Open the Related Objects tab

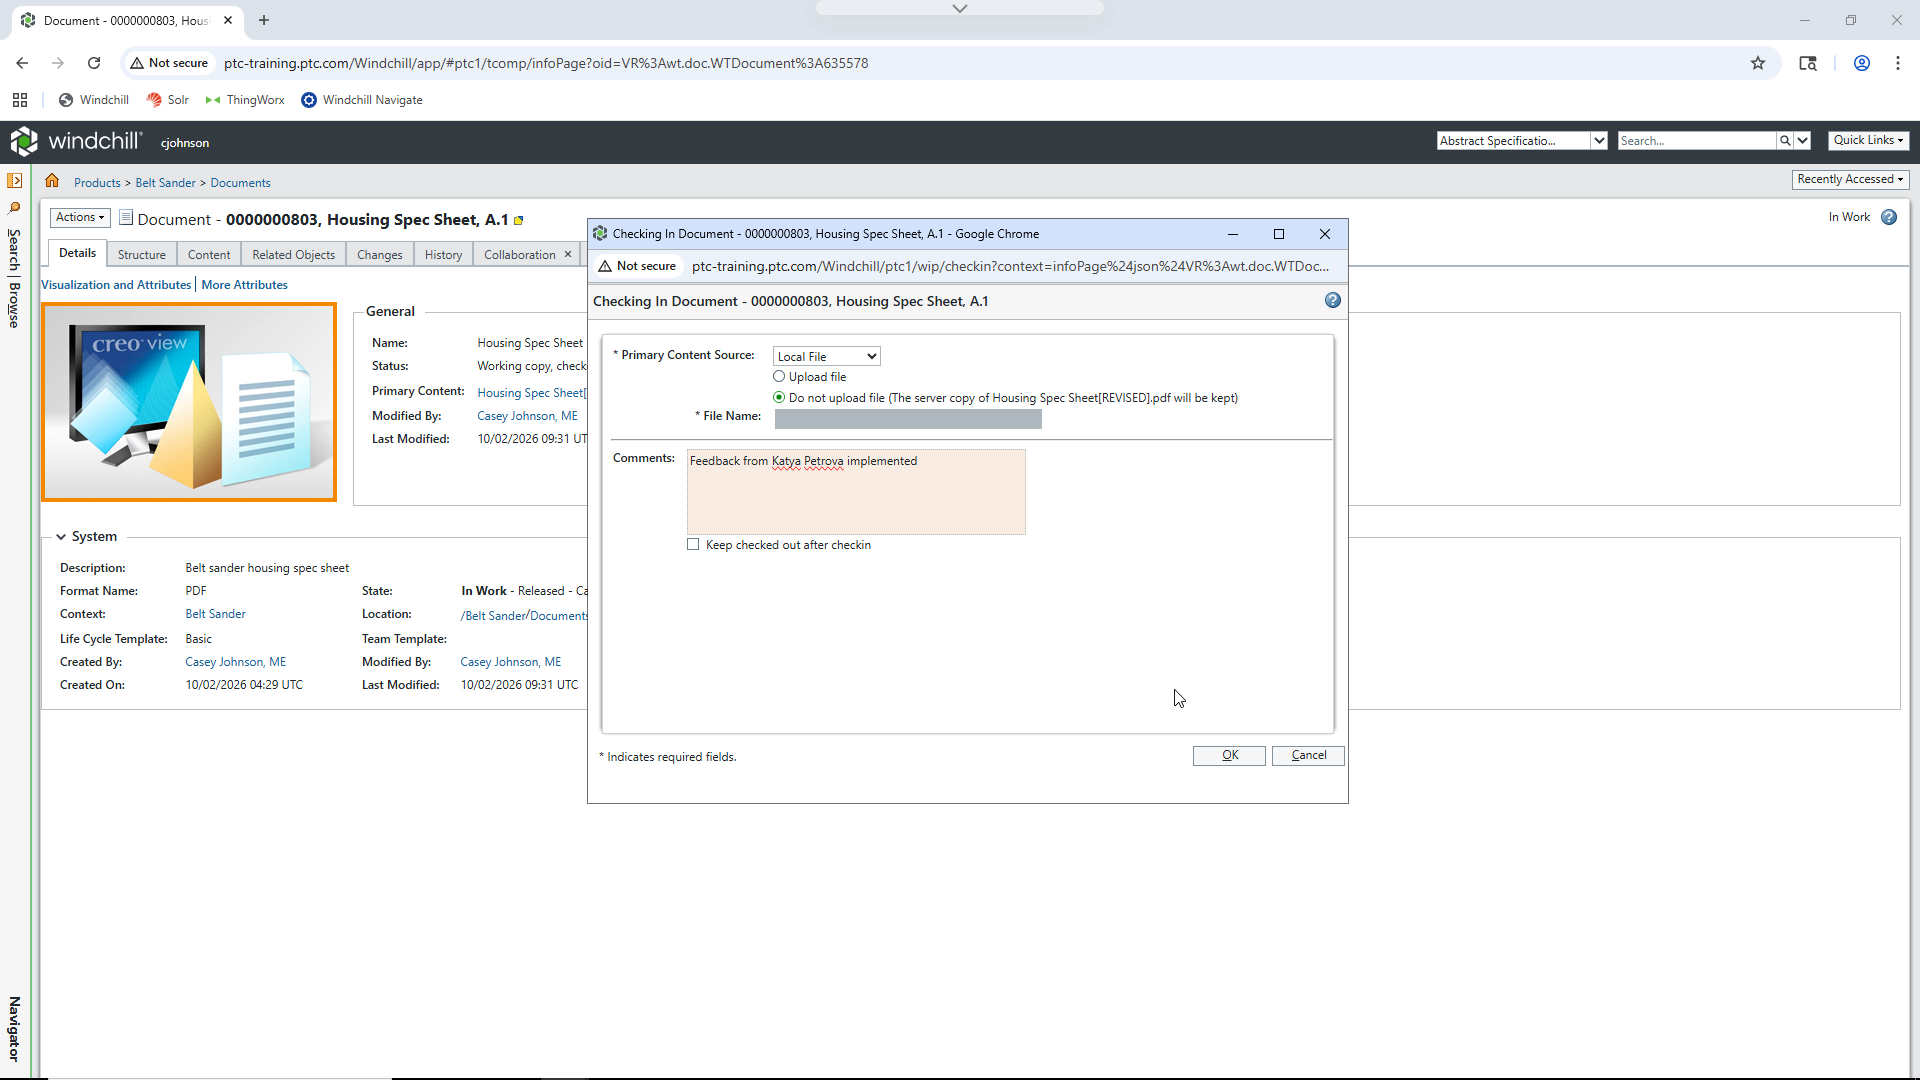294,254
